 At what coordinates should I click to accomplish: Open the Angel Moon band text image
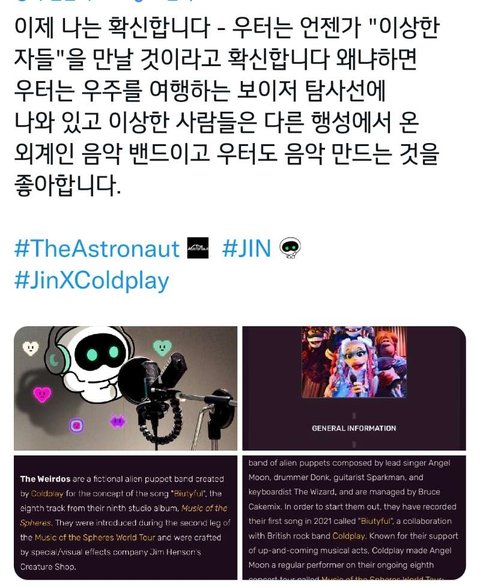(354, 517)
